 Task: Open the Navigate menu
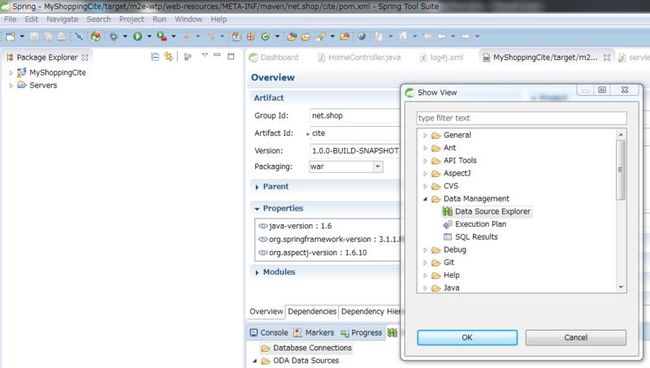[x=62, y=19]
